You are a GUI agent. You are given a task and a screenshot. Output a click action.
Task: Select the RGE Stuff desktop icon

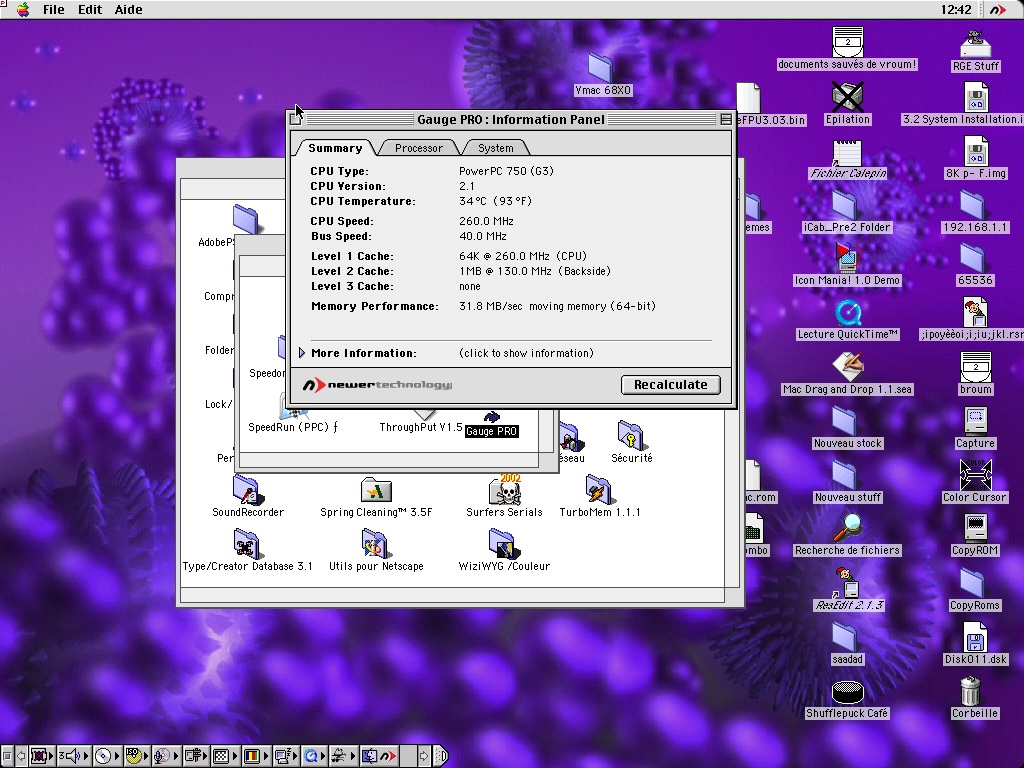(976, 44)
